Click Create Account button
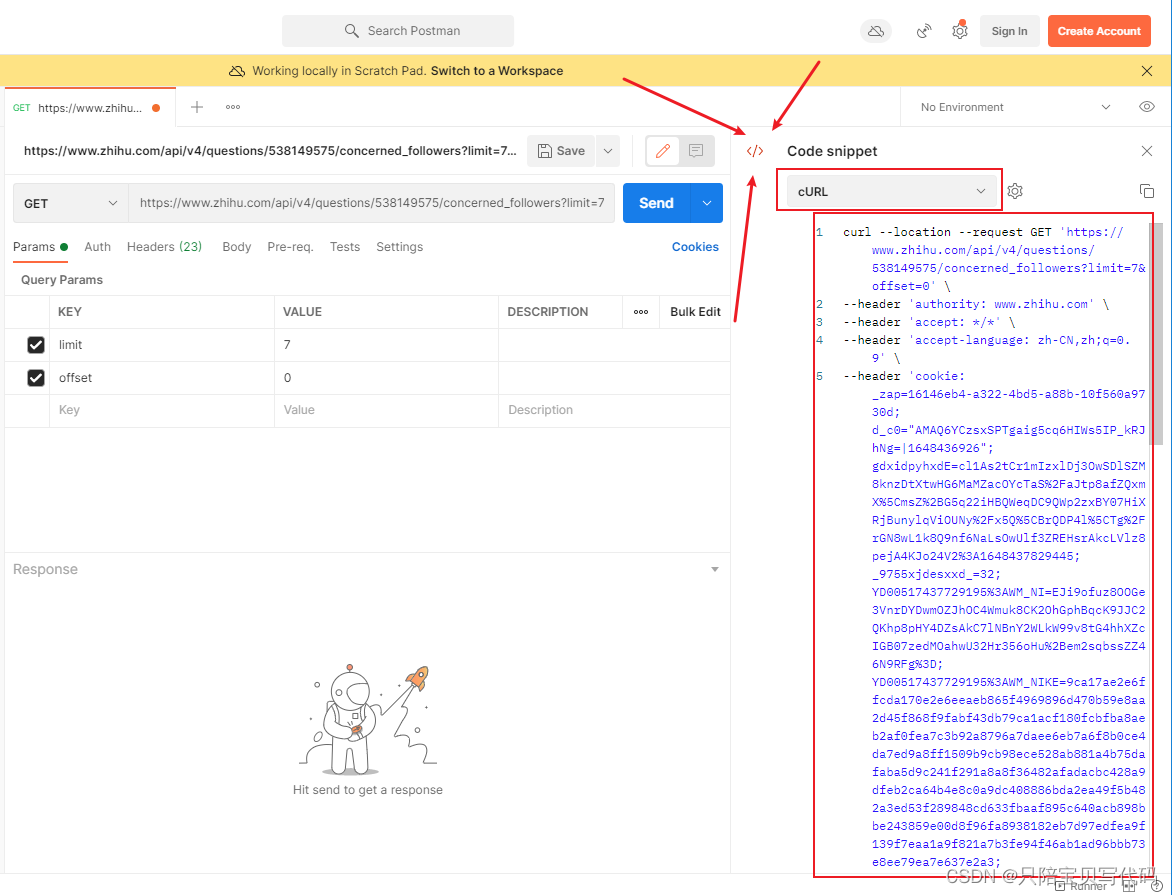 pos(1099,31)
